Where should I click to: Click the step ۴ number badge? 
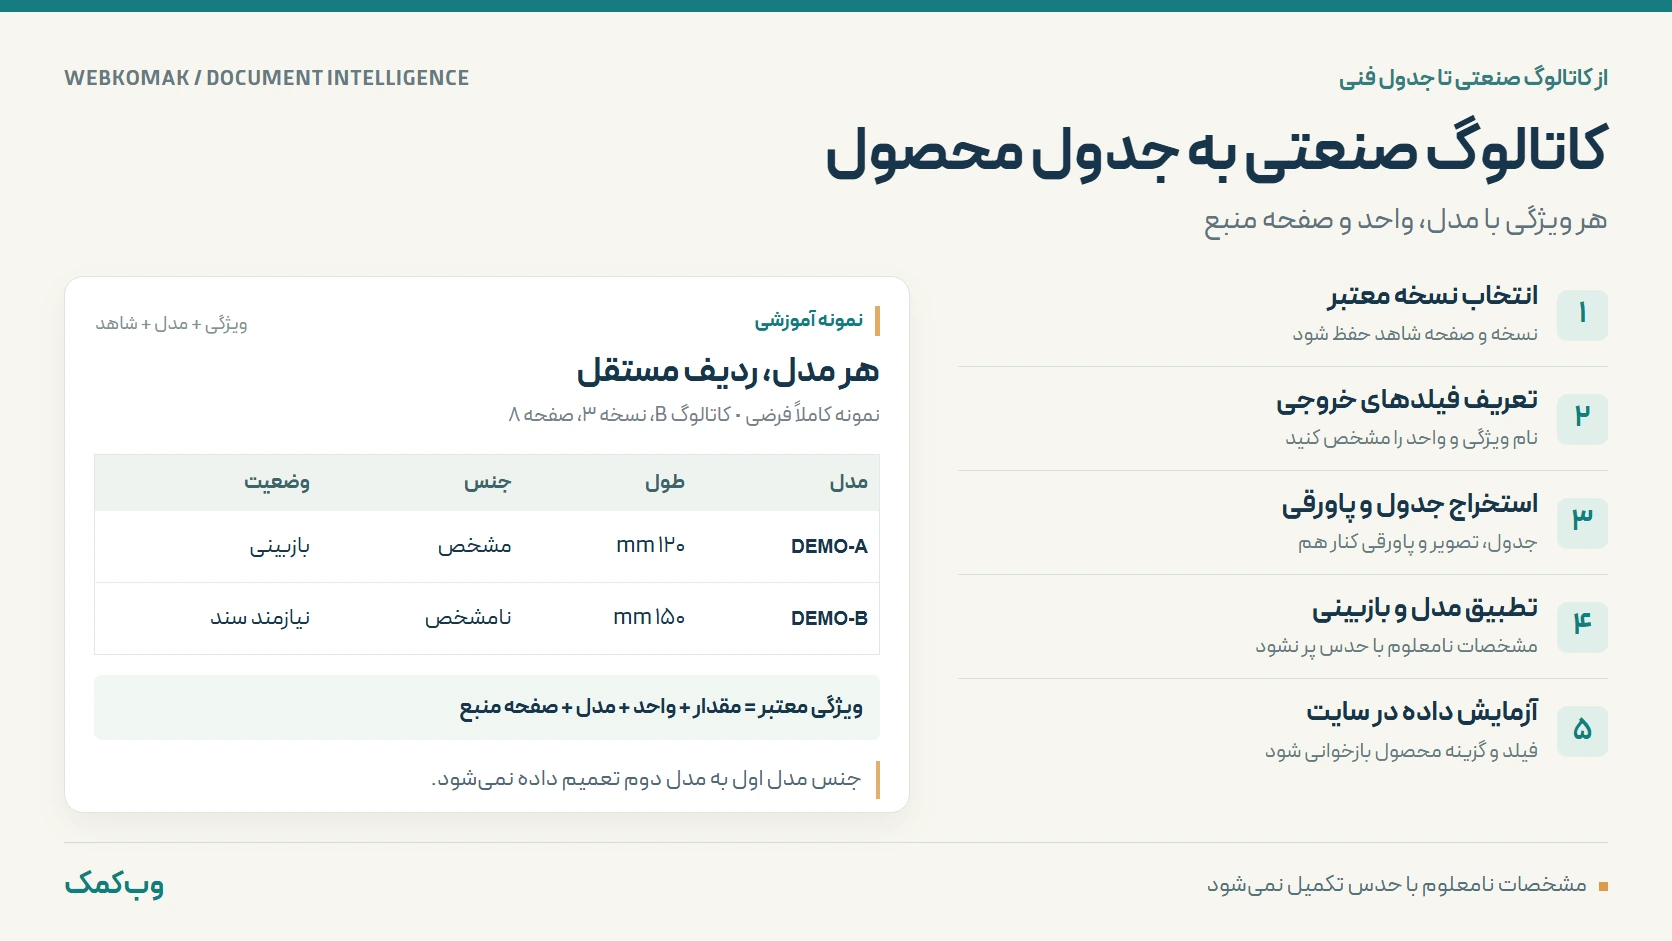point(1582,627)
